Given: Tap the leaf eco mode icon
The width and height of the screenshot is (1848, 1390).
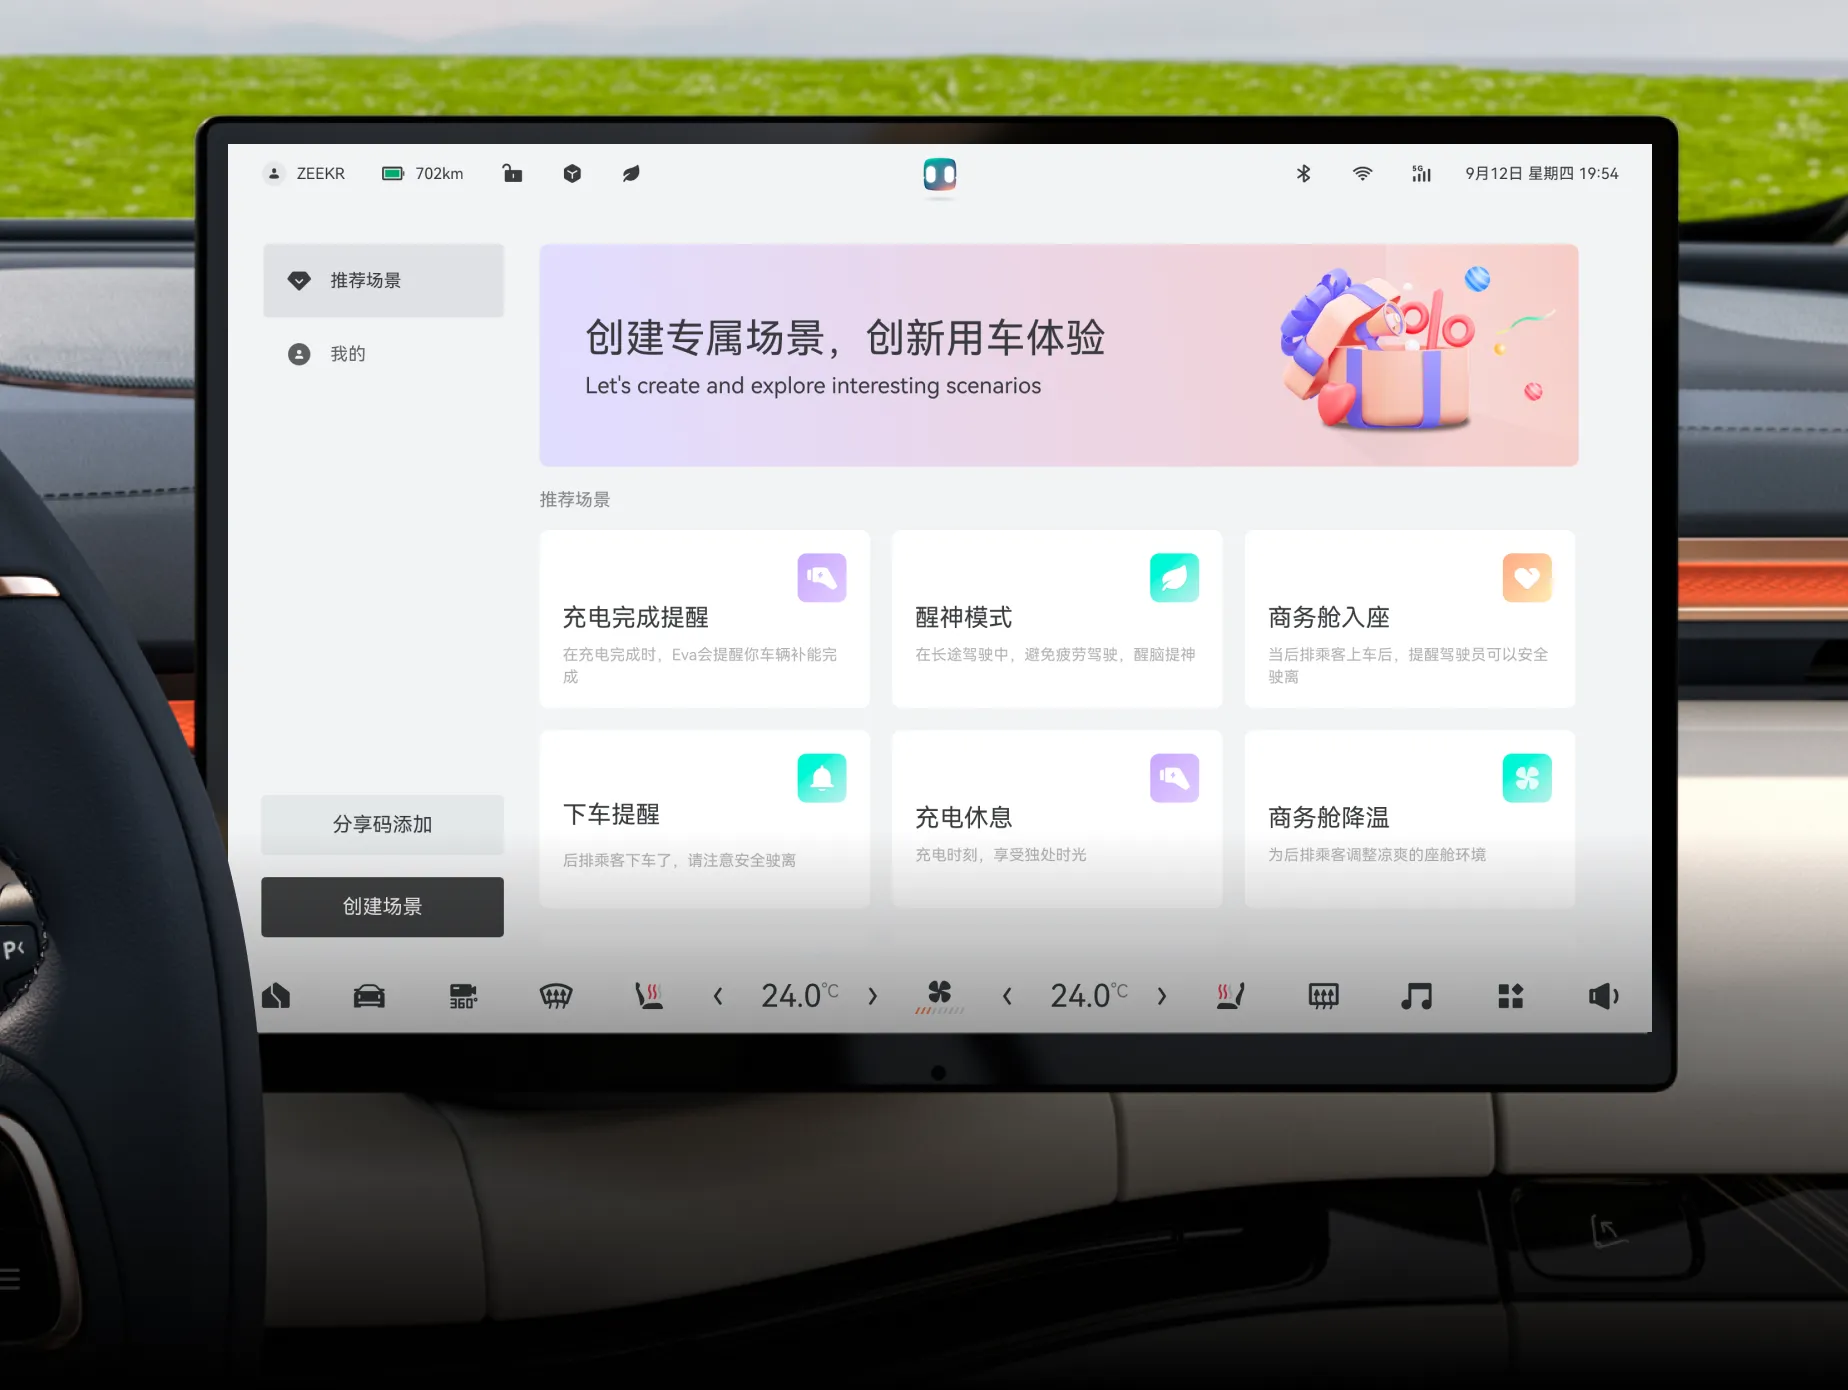Looking at the screenshot, I should (631, 173).
